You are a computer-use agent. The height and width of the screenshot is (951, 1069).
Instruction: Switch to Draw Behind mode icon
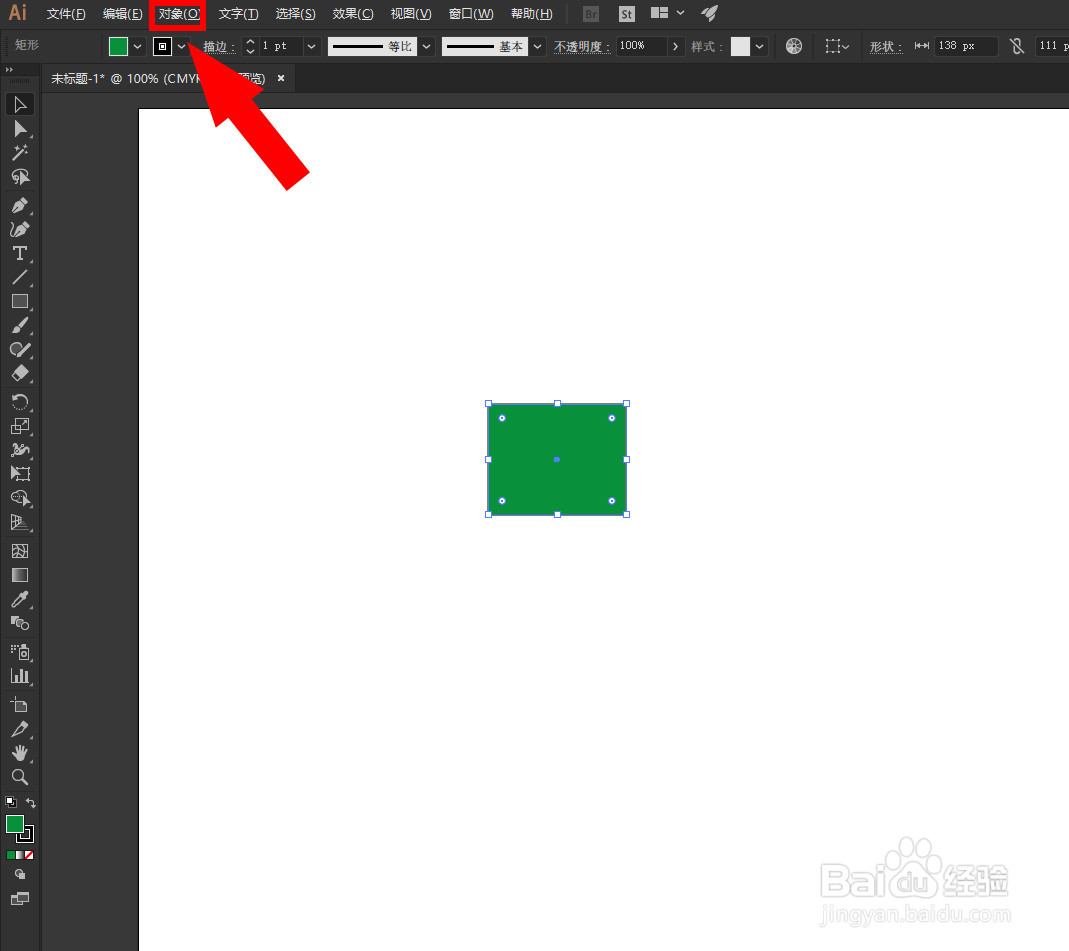[20, 874]
